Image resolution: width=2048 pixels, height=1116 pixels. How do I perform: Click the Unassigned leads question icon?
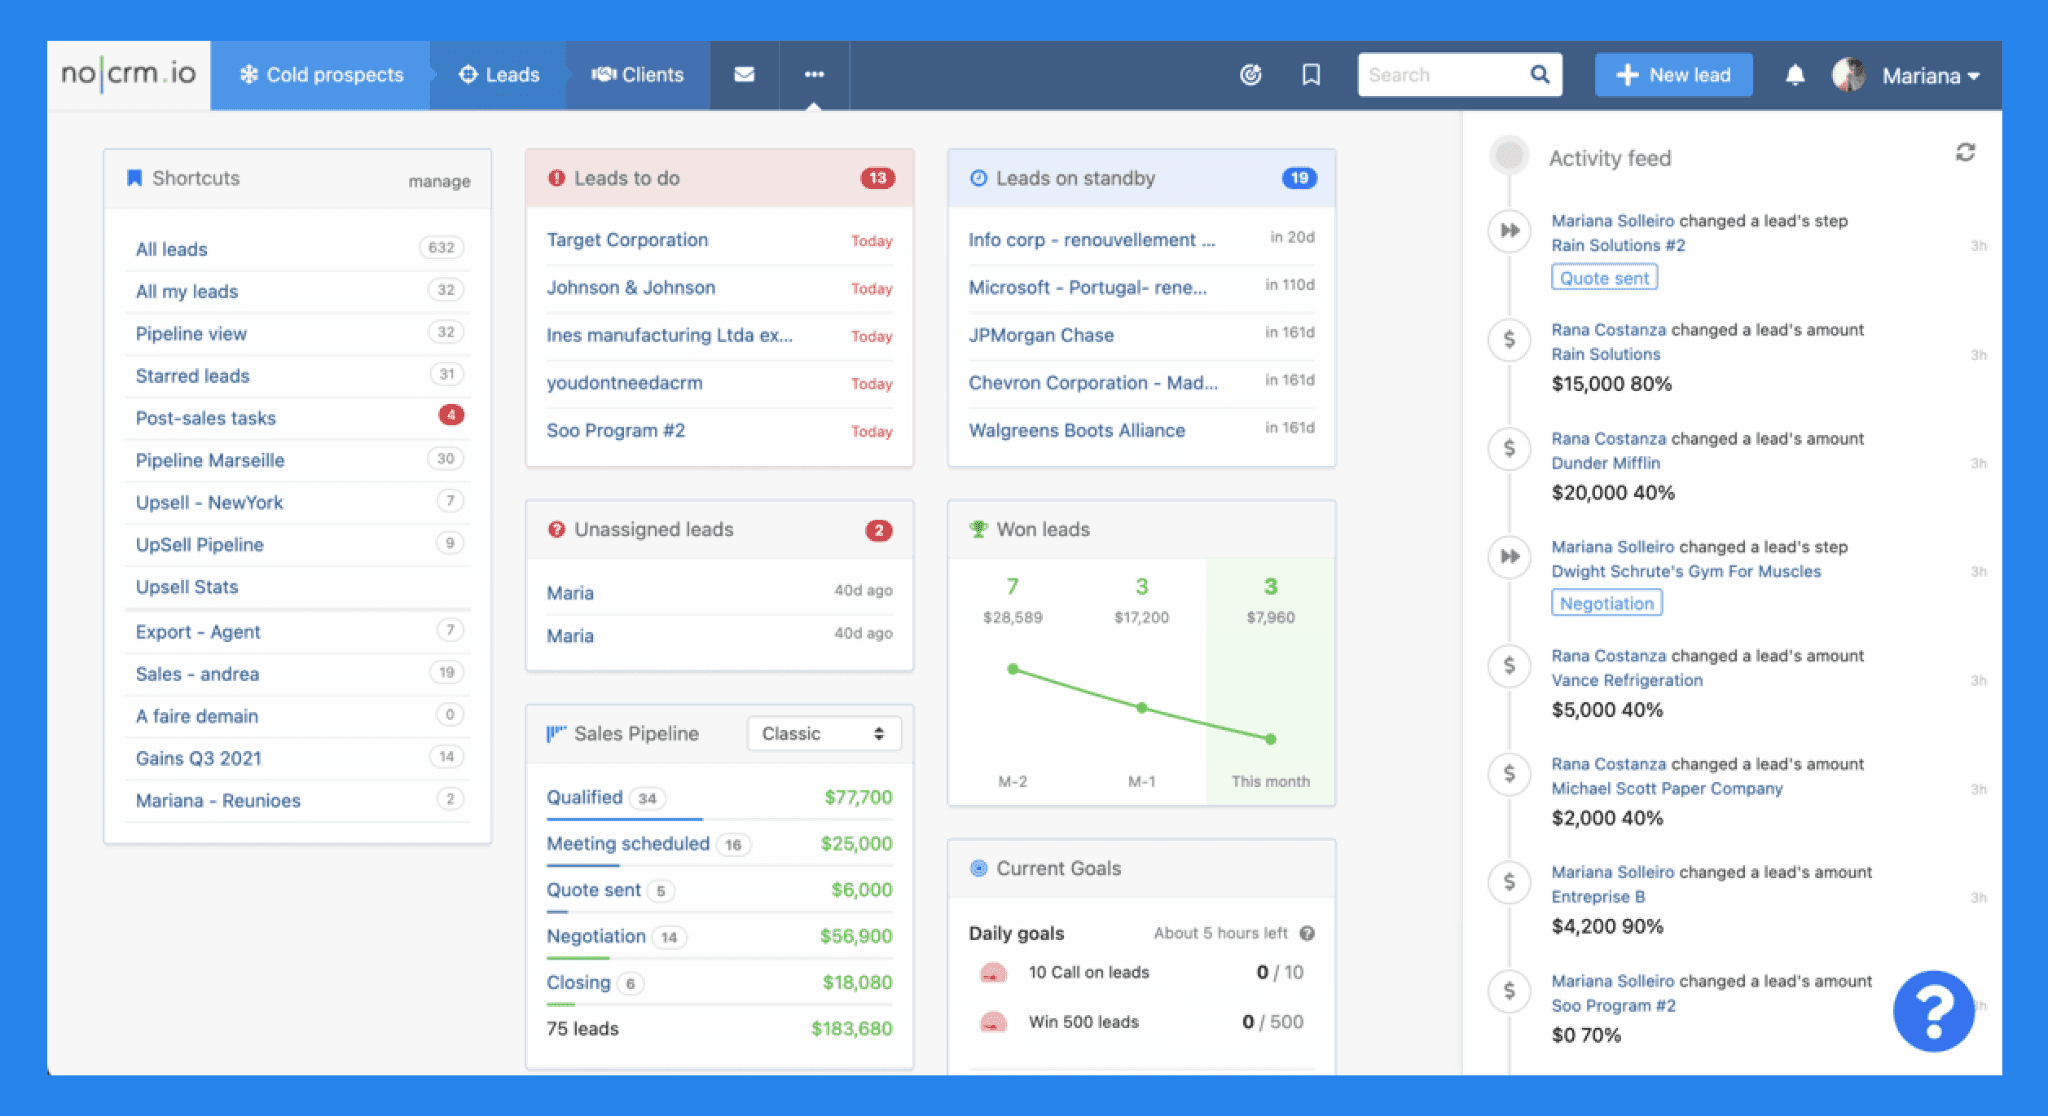tap(556, 529)
